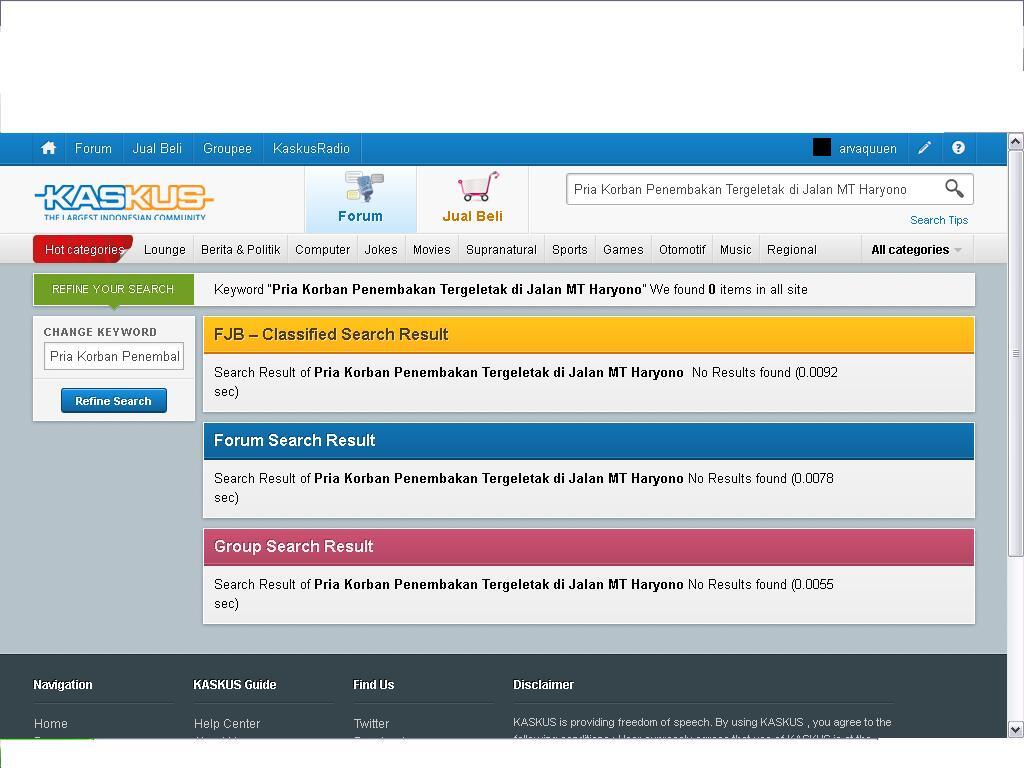Screen dimensions: 1024x768
Task: Open the Jokes category
Action: coord(381,249)
